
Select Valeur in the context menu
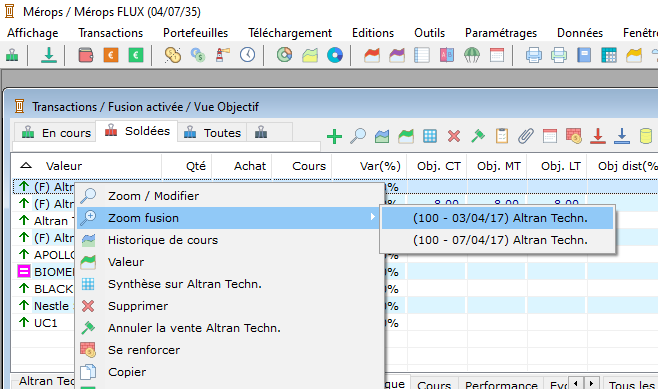point(230,262)
